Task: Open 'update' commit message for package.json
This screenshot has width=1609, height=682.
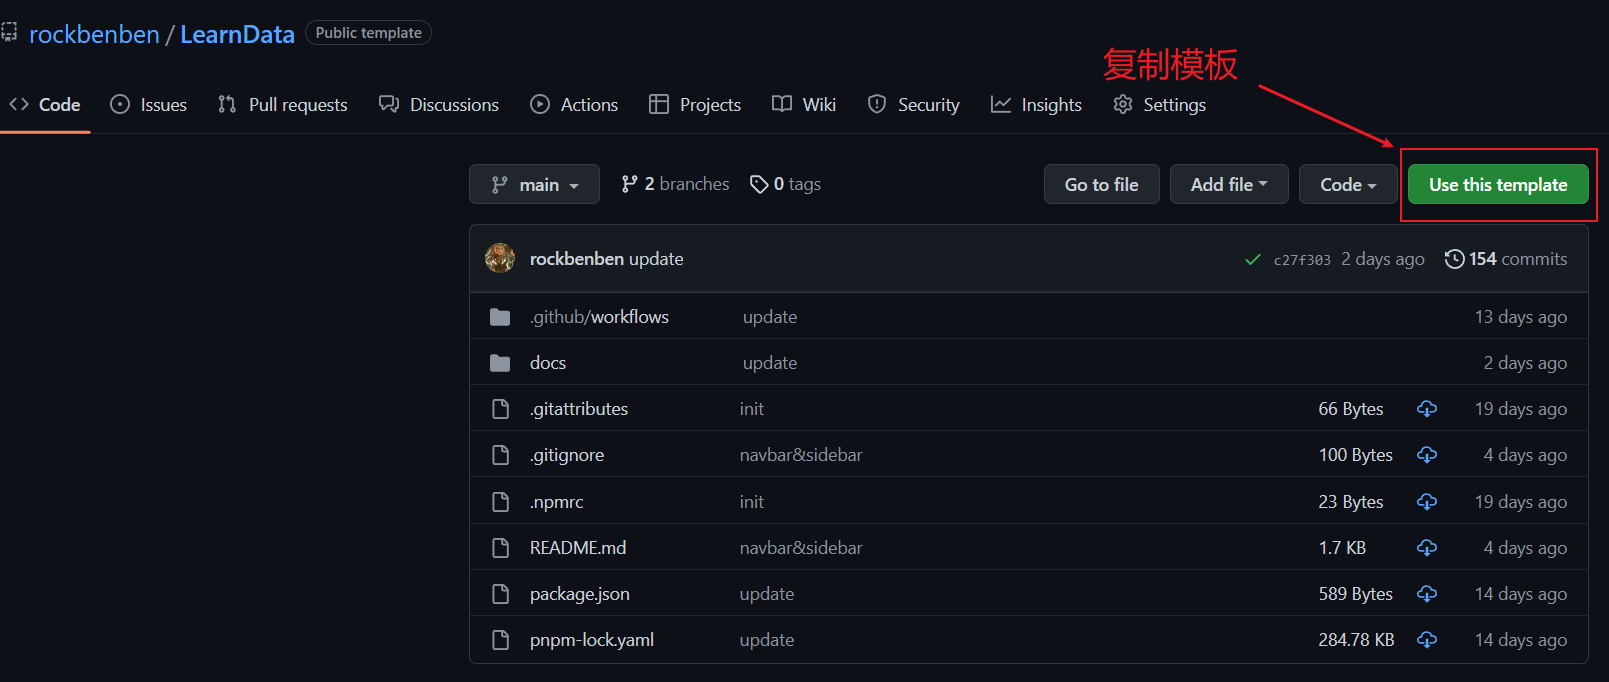Action: point(767,593)
